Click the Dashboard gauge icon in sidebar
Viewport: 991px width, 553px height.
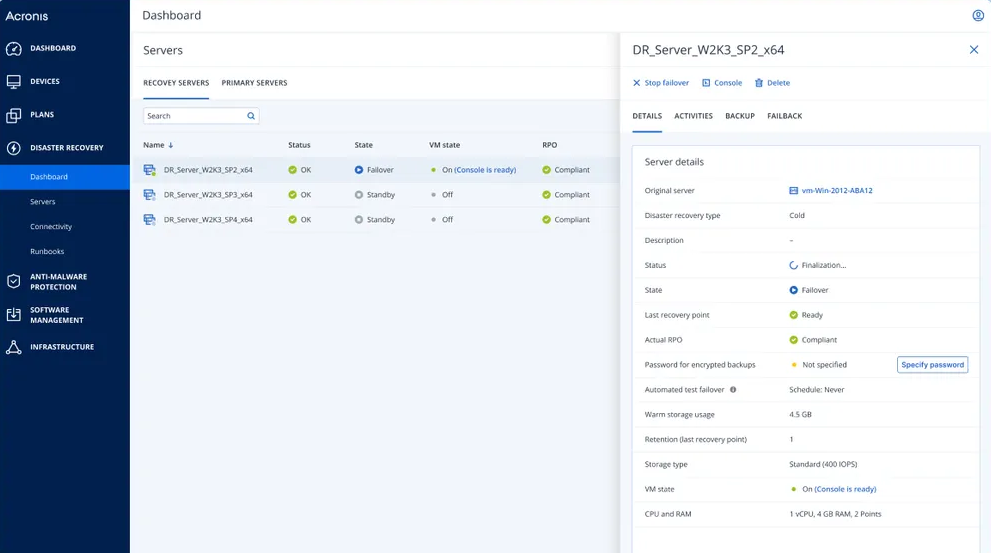(x=14, y=48)
